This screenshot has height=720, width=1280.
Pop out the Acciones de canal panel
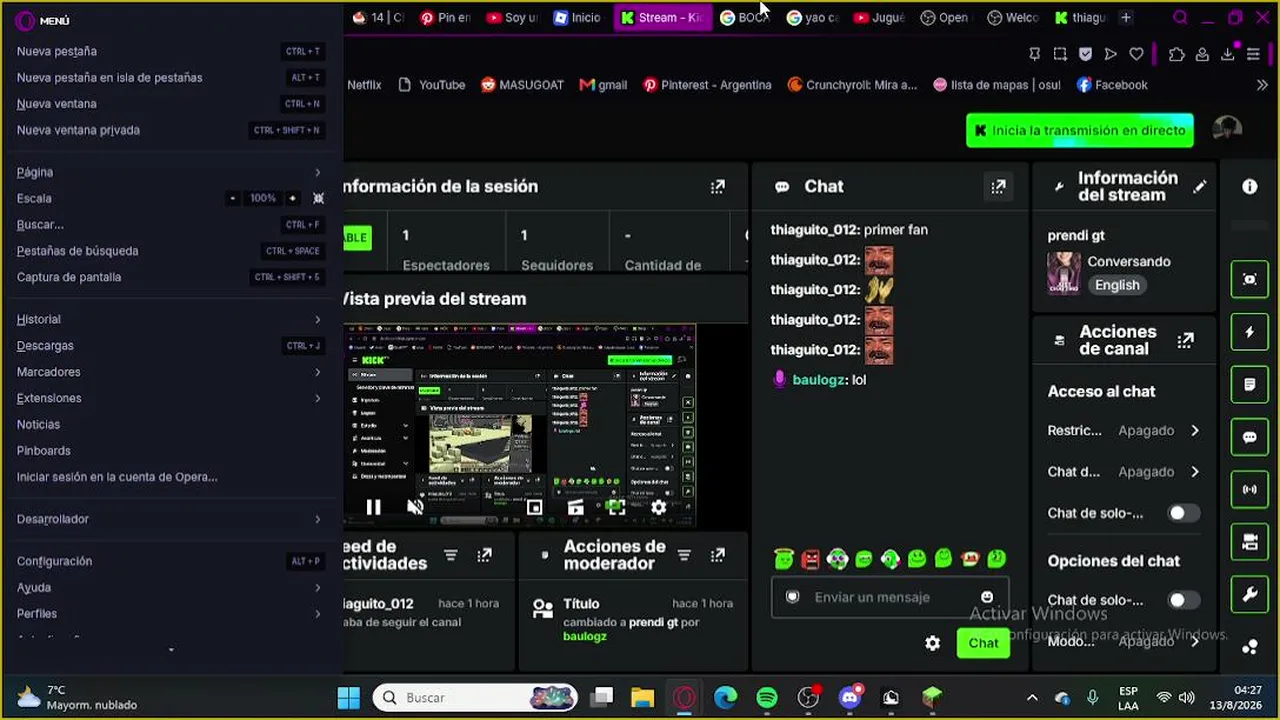(x=1186, y=340)
